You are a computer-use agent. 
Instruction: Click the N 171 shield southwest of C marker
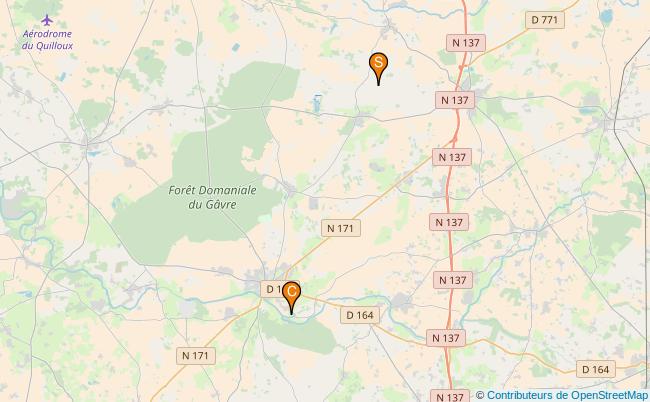(x=196, y=356)
